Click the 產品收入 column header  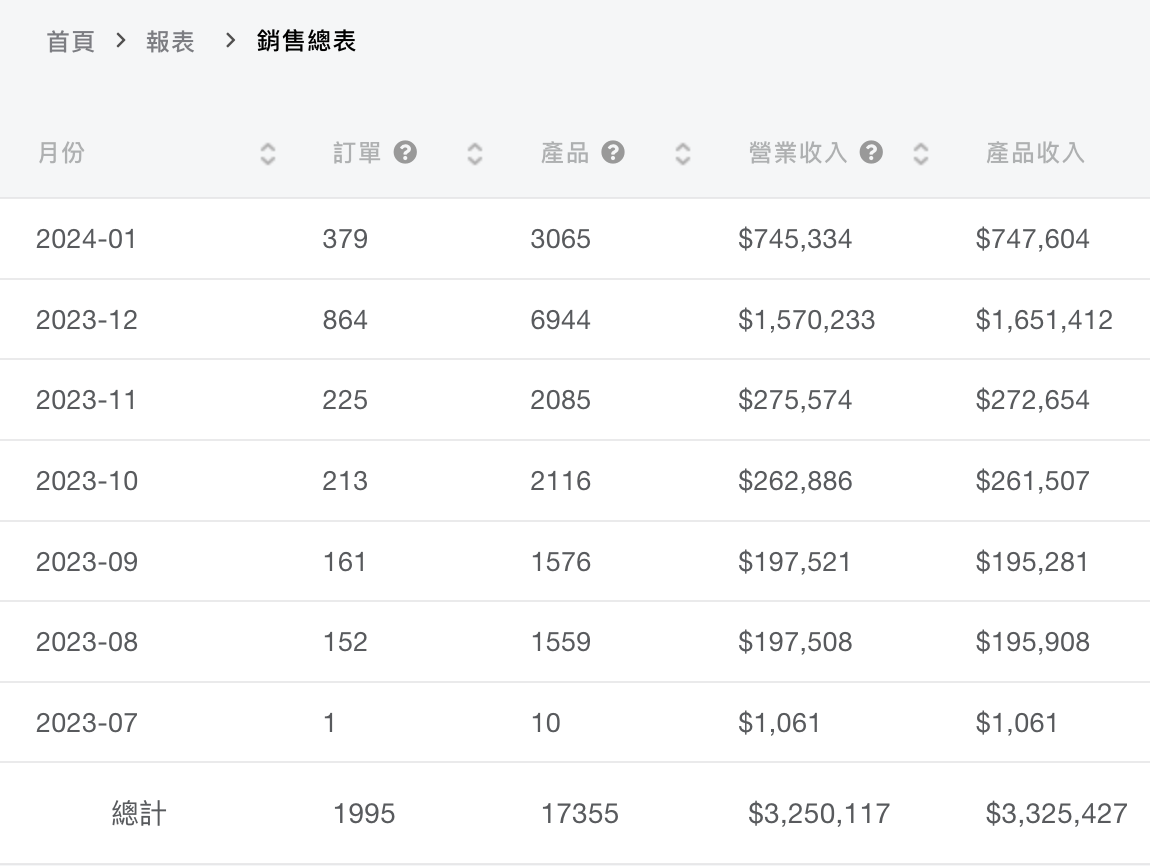(1035, 153)
